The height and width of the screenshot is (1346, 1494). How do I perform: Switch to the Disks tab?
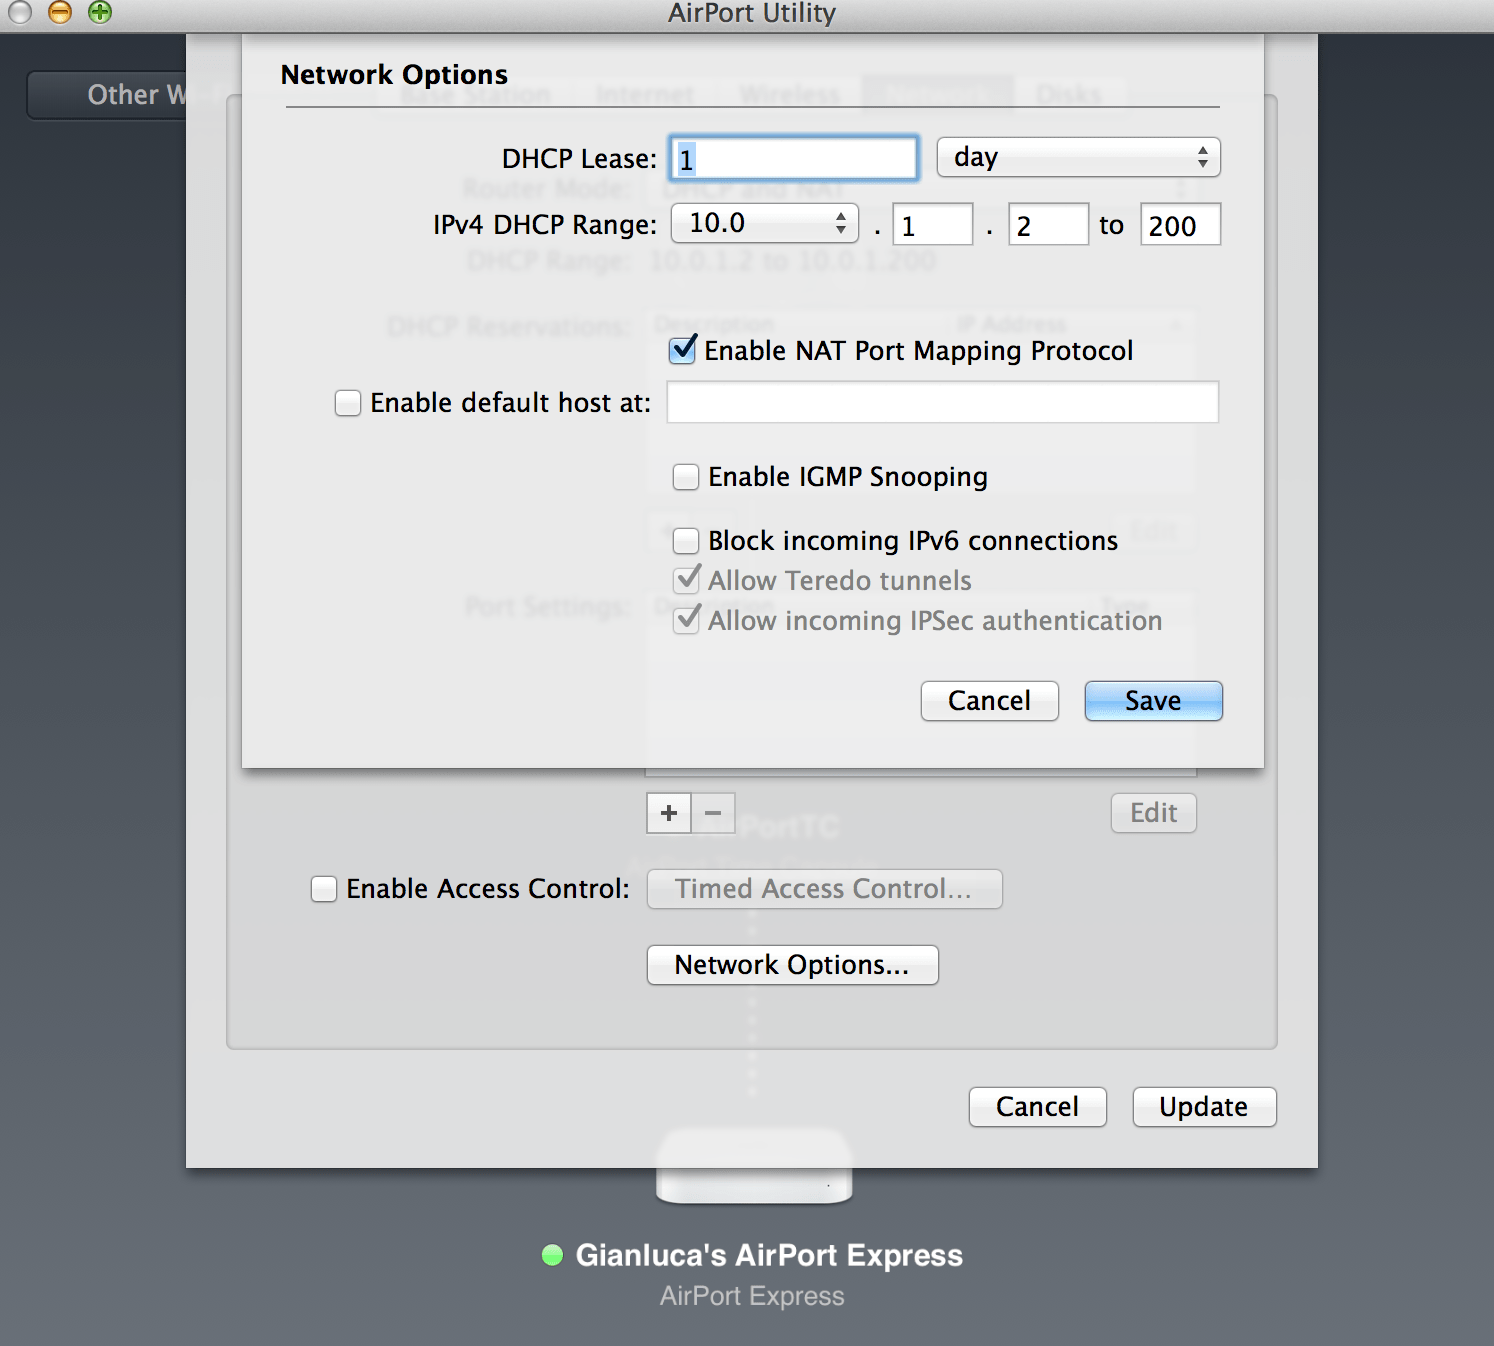[1069, 94]
